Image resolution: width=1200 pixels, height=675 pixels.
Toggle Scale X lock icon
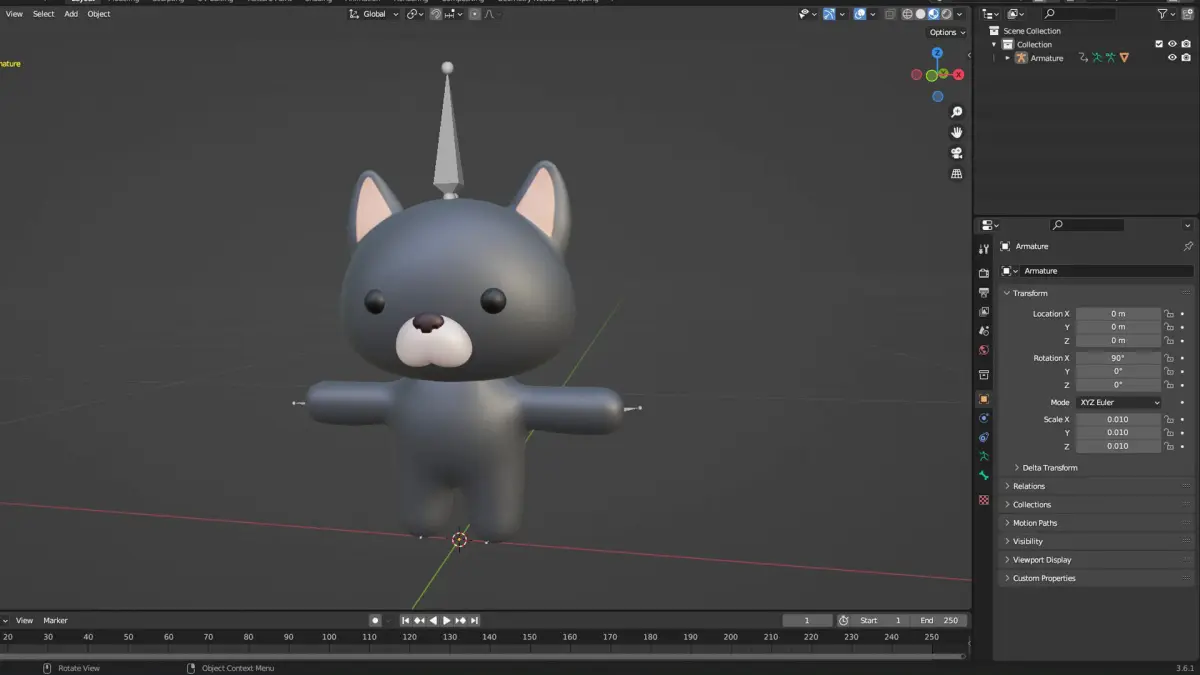(x=1168, y=420)
